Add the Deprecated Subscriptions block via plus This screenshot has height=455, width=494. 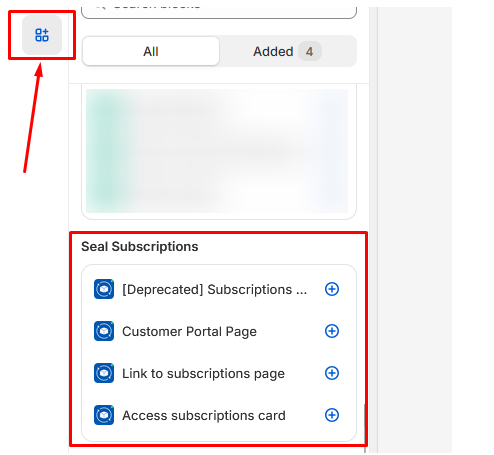(x=332, y=289)
